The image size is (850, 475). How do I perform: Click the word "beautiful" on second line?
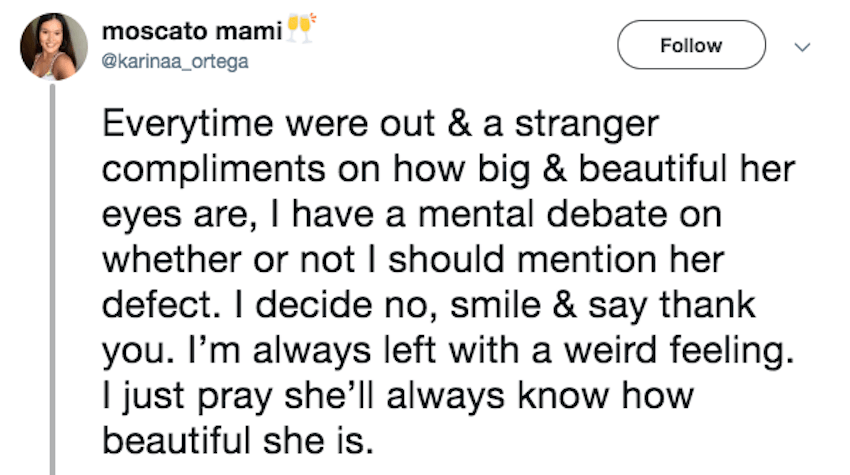coord(653,168)
